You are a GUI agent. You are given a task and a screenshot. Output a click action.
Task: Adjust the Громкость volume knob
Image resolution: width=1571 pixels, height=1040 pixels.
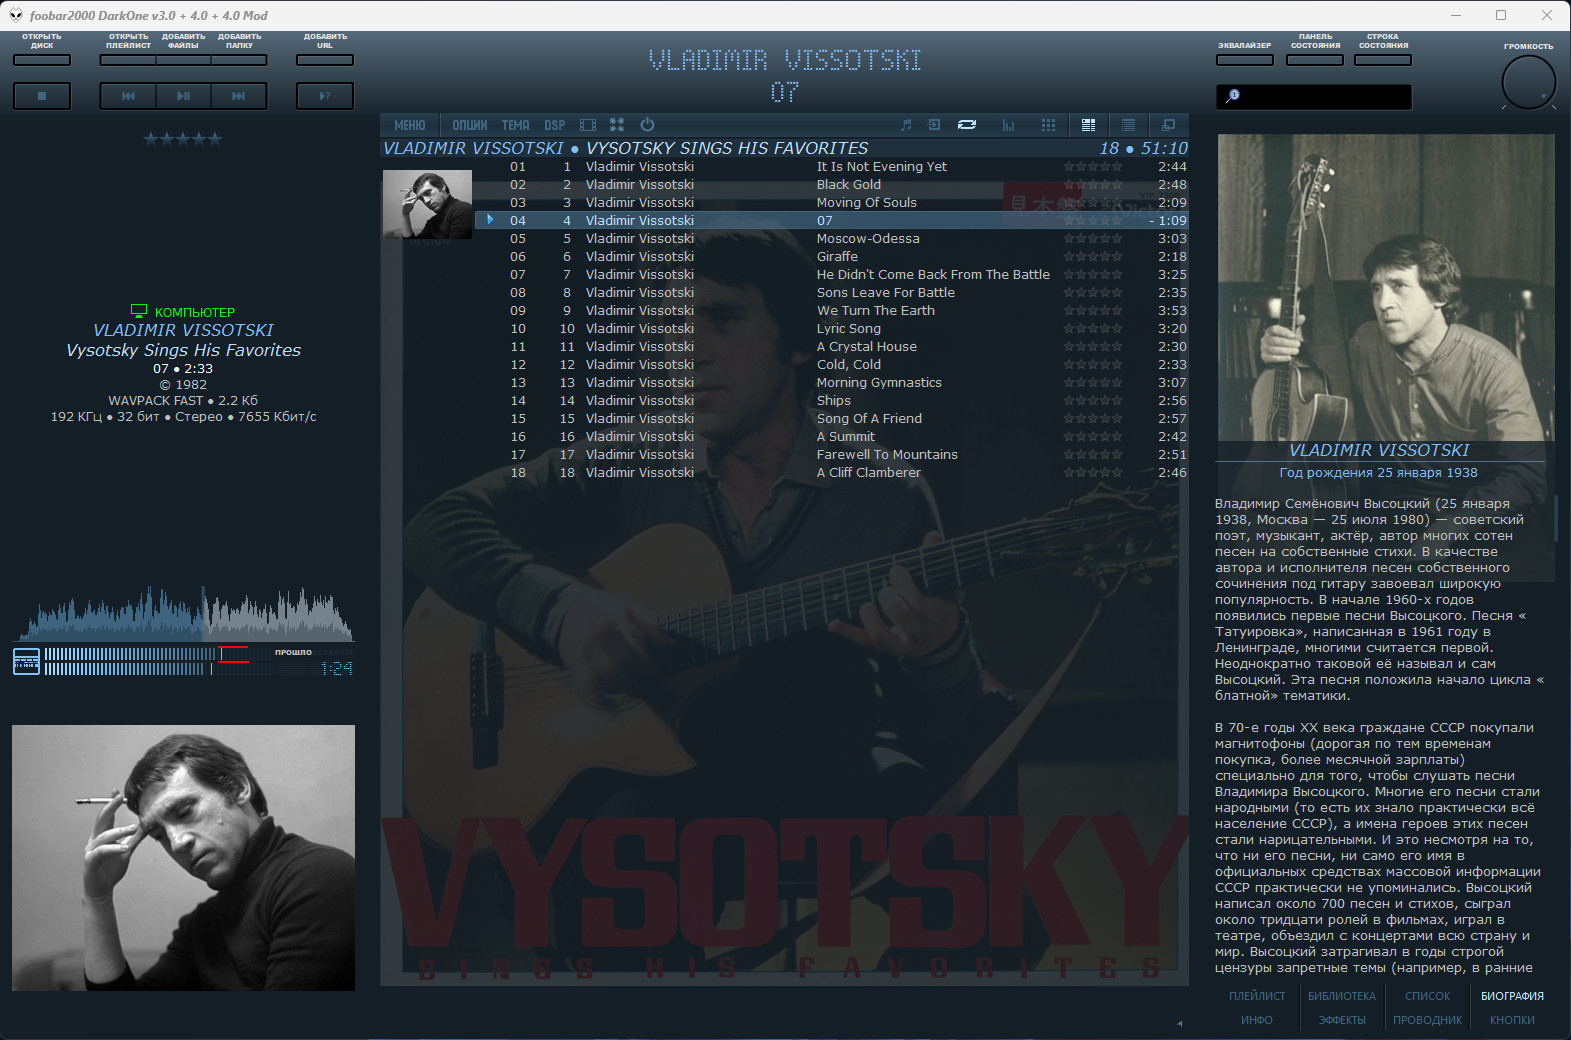pyautogui.click(x=1529, y=83)
